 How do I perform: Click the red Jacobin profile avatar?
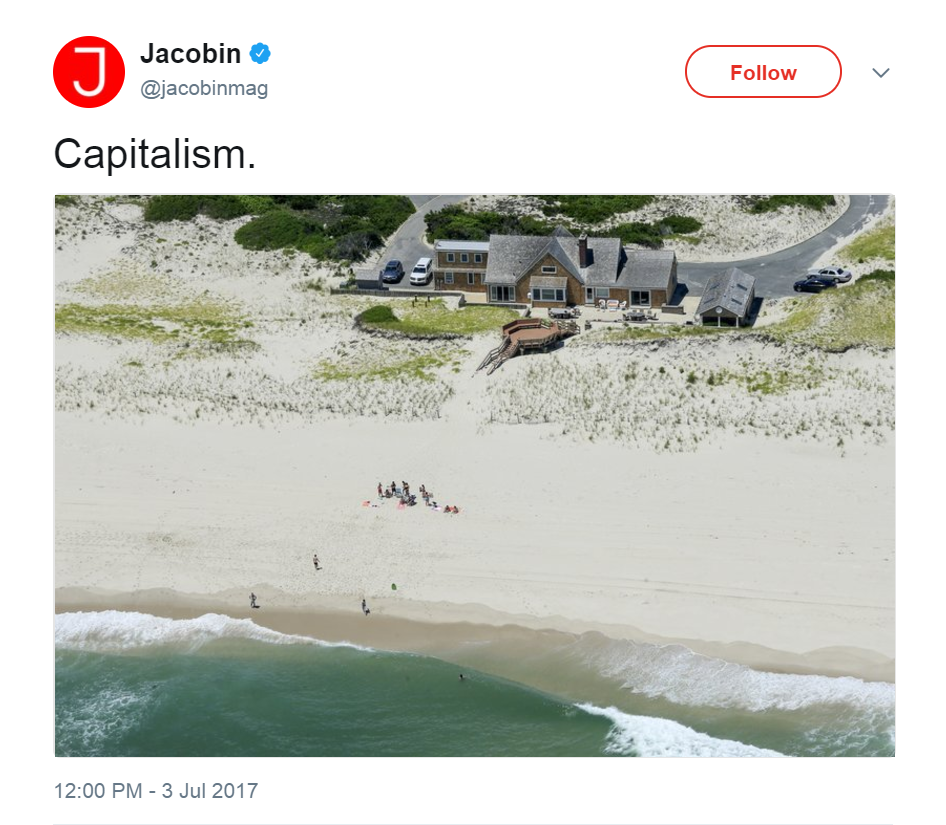[x=89, y=72]
